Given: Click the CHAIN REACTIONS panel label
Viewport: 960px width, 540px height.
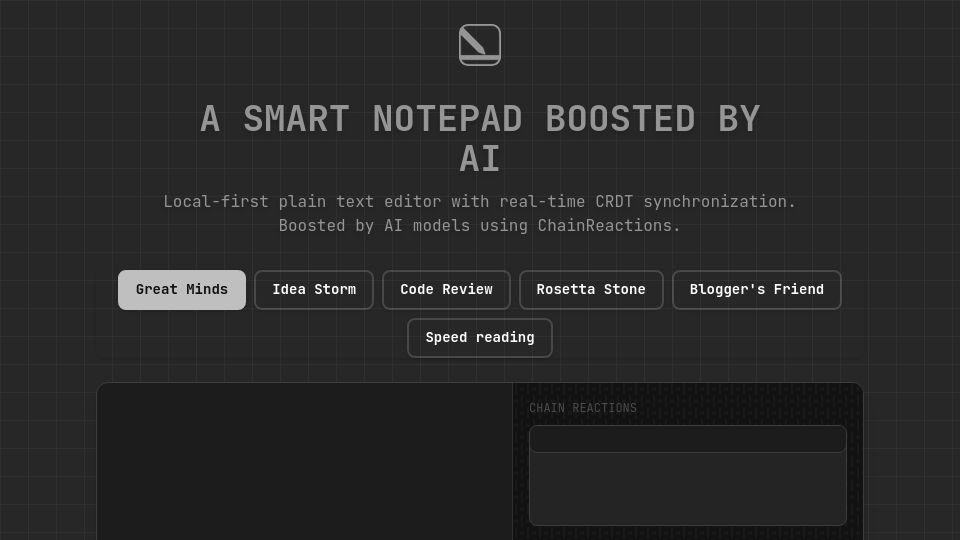Looking at the screenshot, I should (583, 408).
